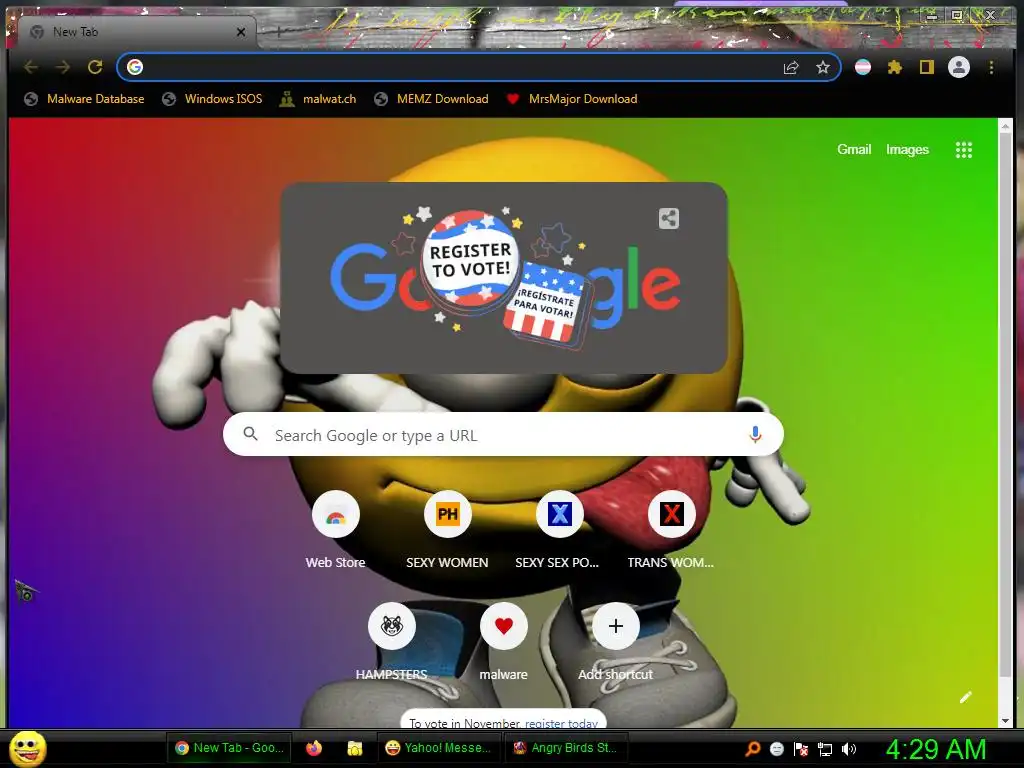Open the malware heart shortcut
The width and height of the screenshot is (1024, 768).
point(504,626)
